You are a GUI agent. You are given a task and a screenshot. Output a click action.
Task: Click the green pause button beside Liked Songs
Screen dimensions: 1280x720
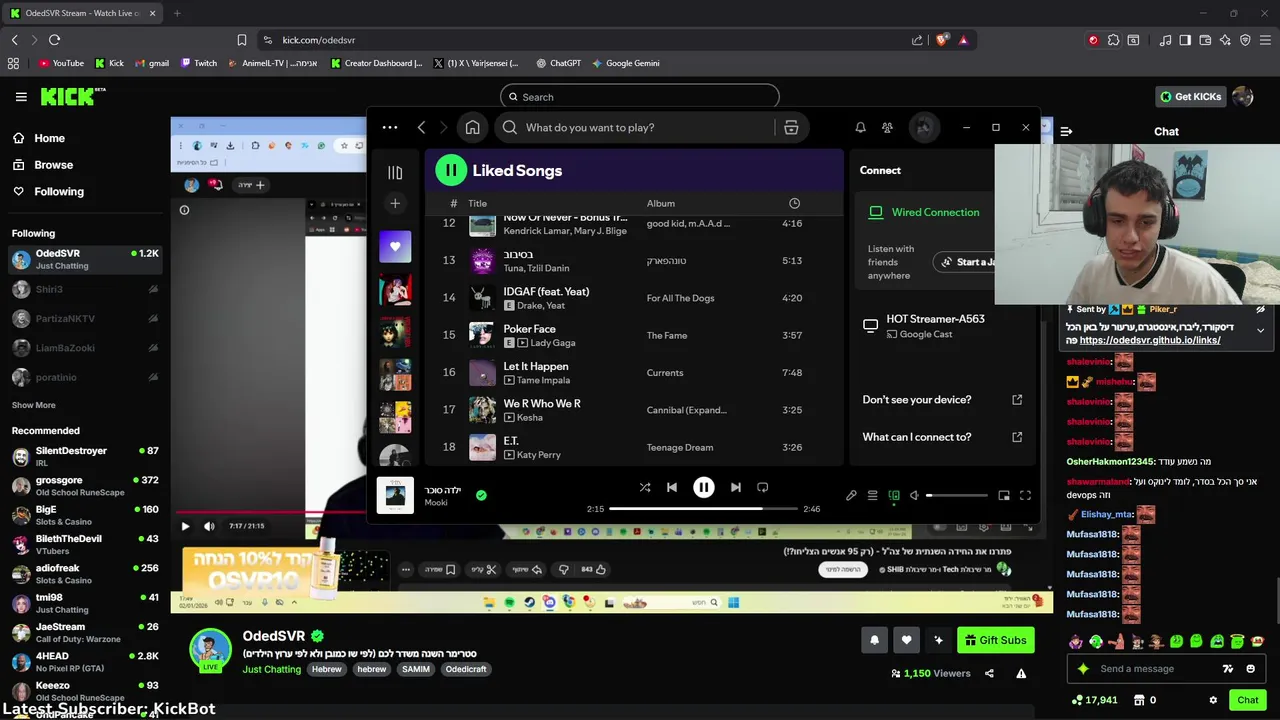coord(451,170)
